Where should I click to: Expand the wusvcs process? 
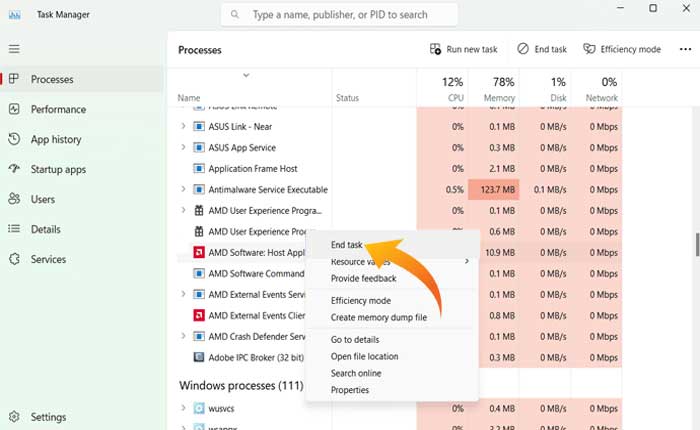point(183,408)
